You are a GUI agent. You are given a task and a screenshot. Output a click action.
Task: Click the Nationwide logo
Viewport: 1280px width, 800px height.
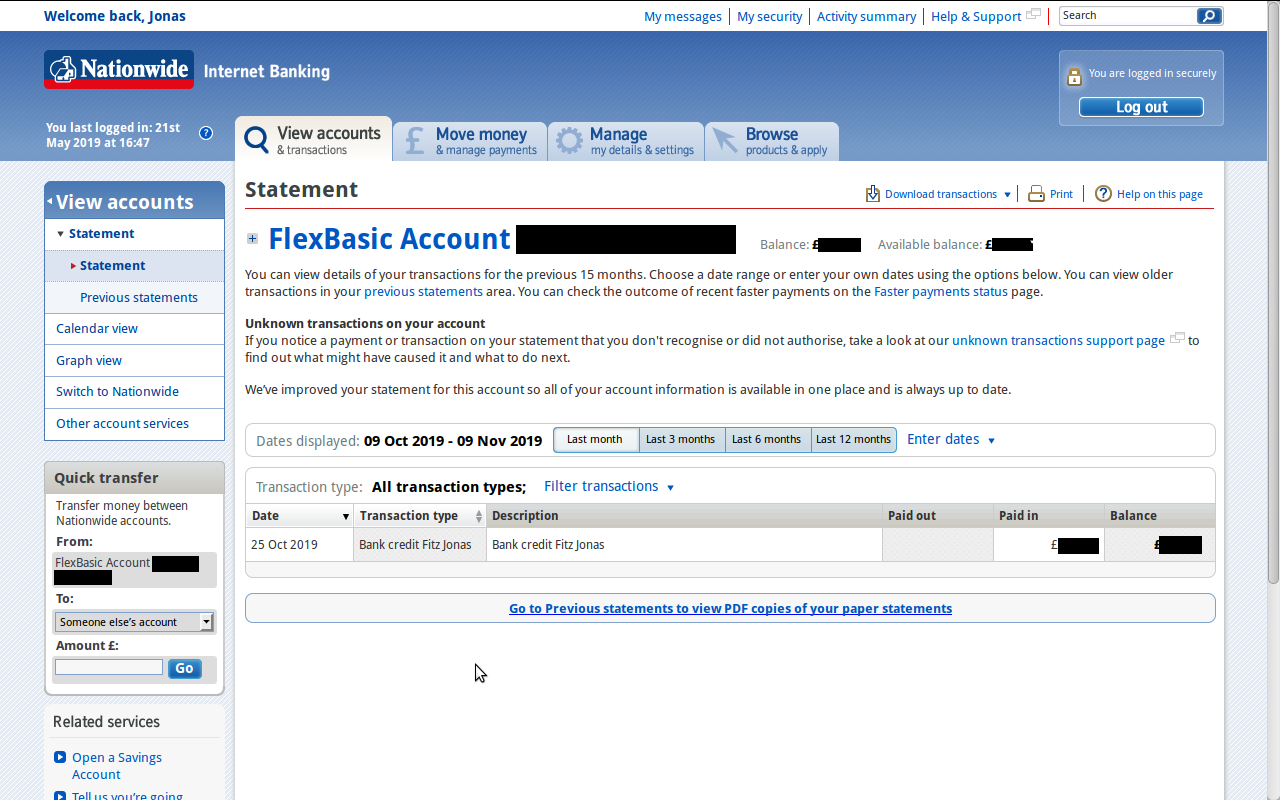(119, 70)
